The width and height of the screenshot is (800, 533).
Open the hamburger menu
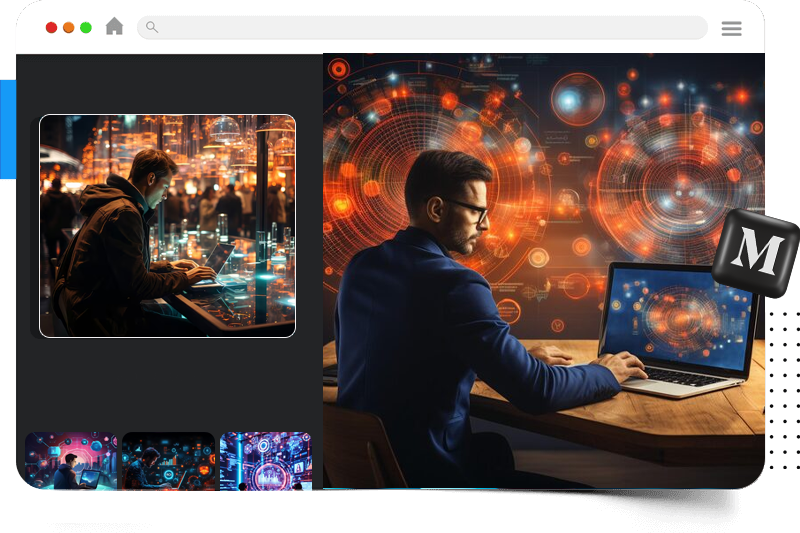tap(731, 28)
